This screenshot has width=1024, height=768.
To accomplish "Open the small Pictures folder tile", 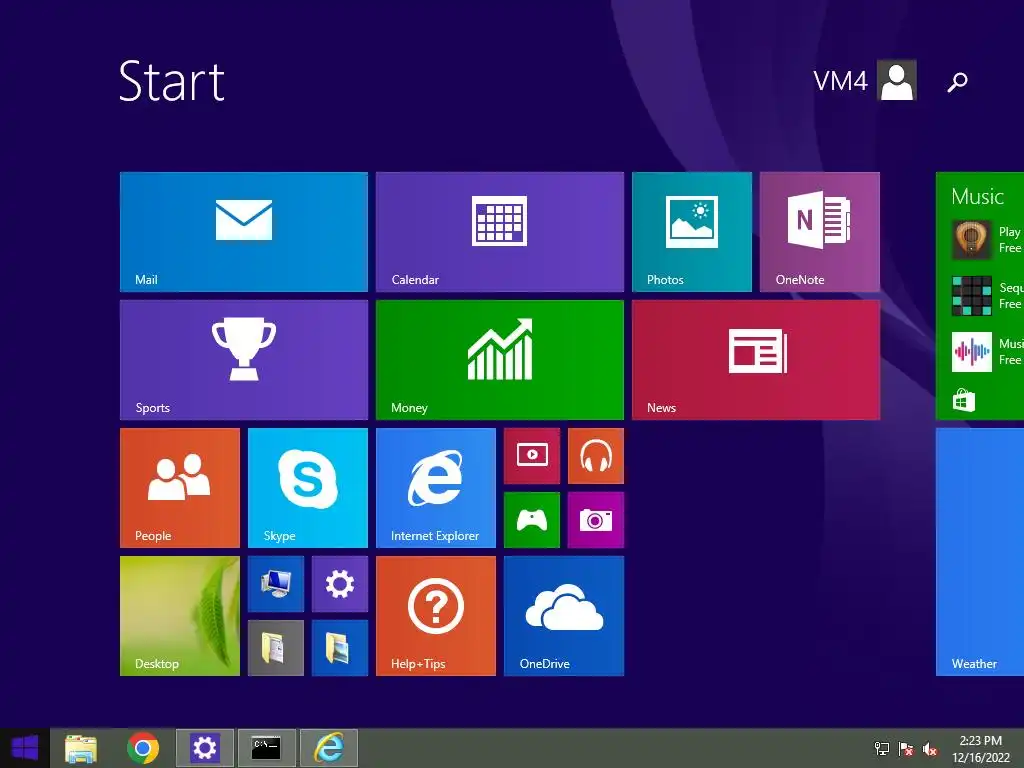I will [340, 648].
